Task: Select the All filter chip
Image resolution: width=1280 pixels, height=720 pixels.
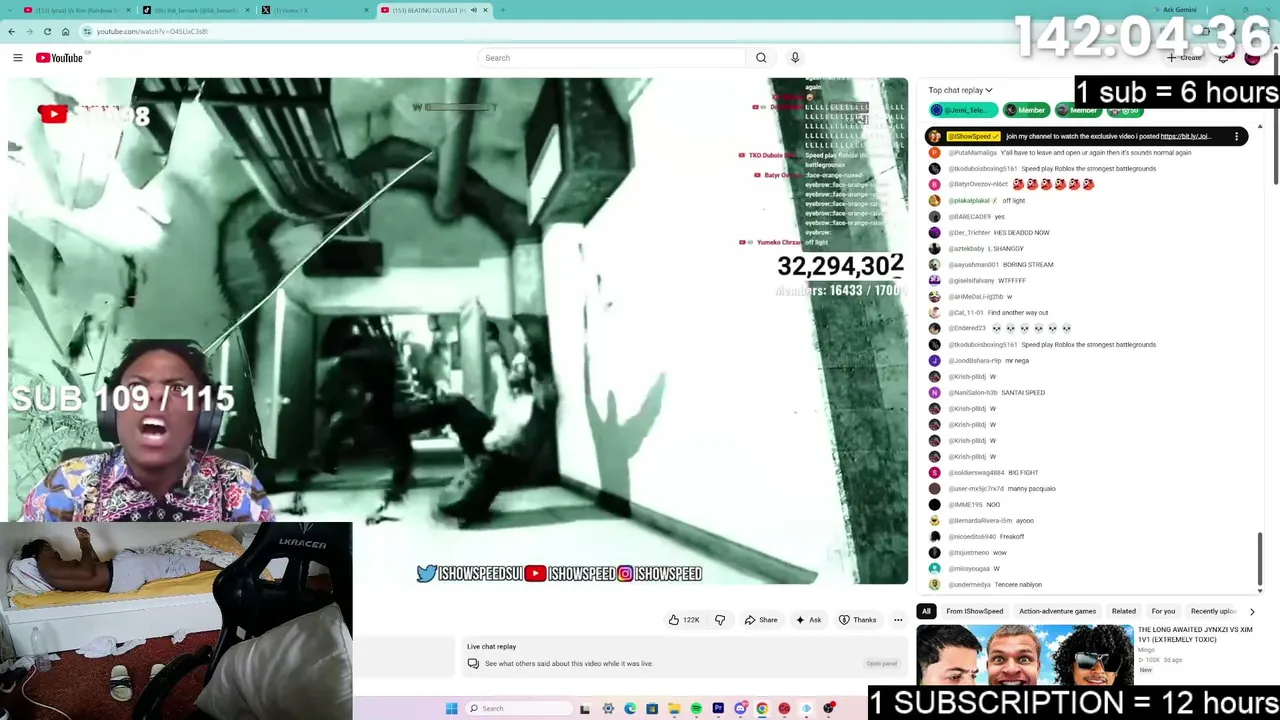Action: tap(926, 611)
